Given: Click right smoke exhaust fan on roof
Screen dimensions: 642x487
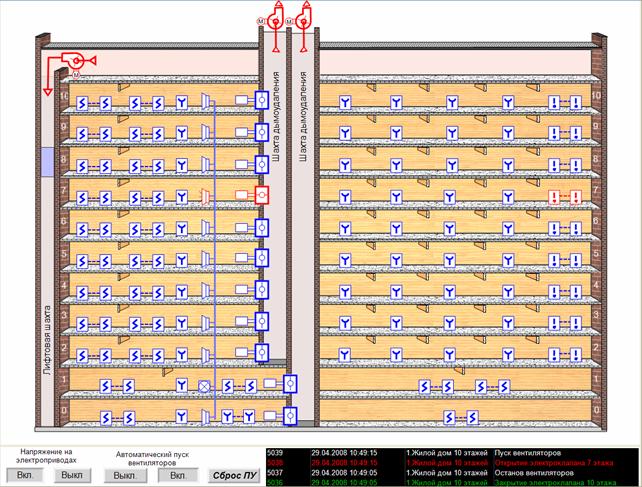Looking at the screenshot, I should pos(304,20).
